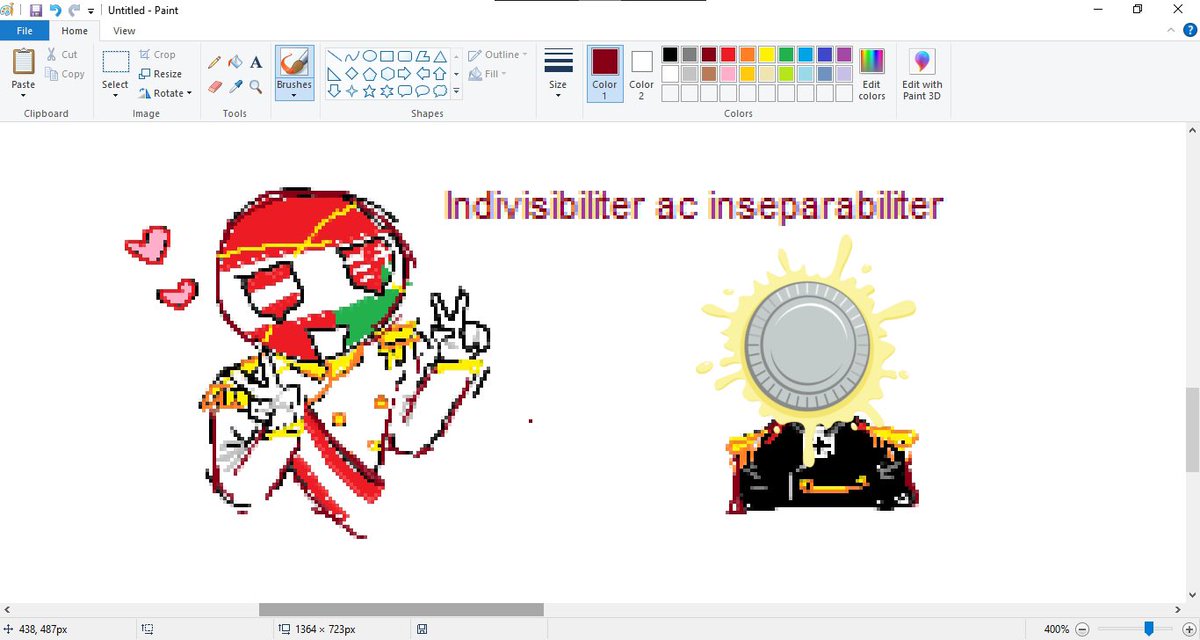Choose the Cloud callout shape
The image size is (1200, 640).
[439, 91]
